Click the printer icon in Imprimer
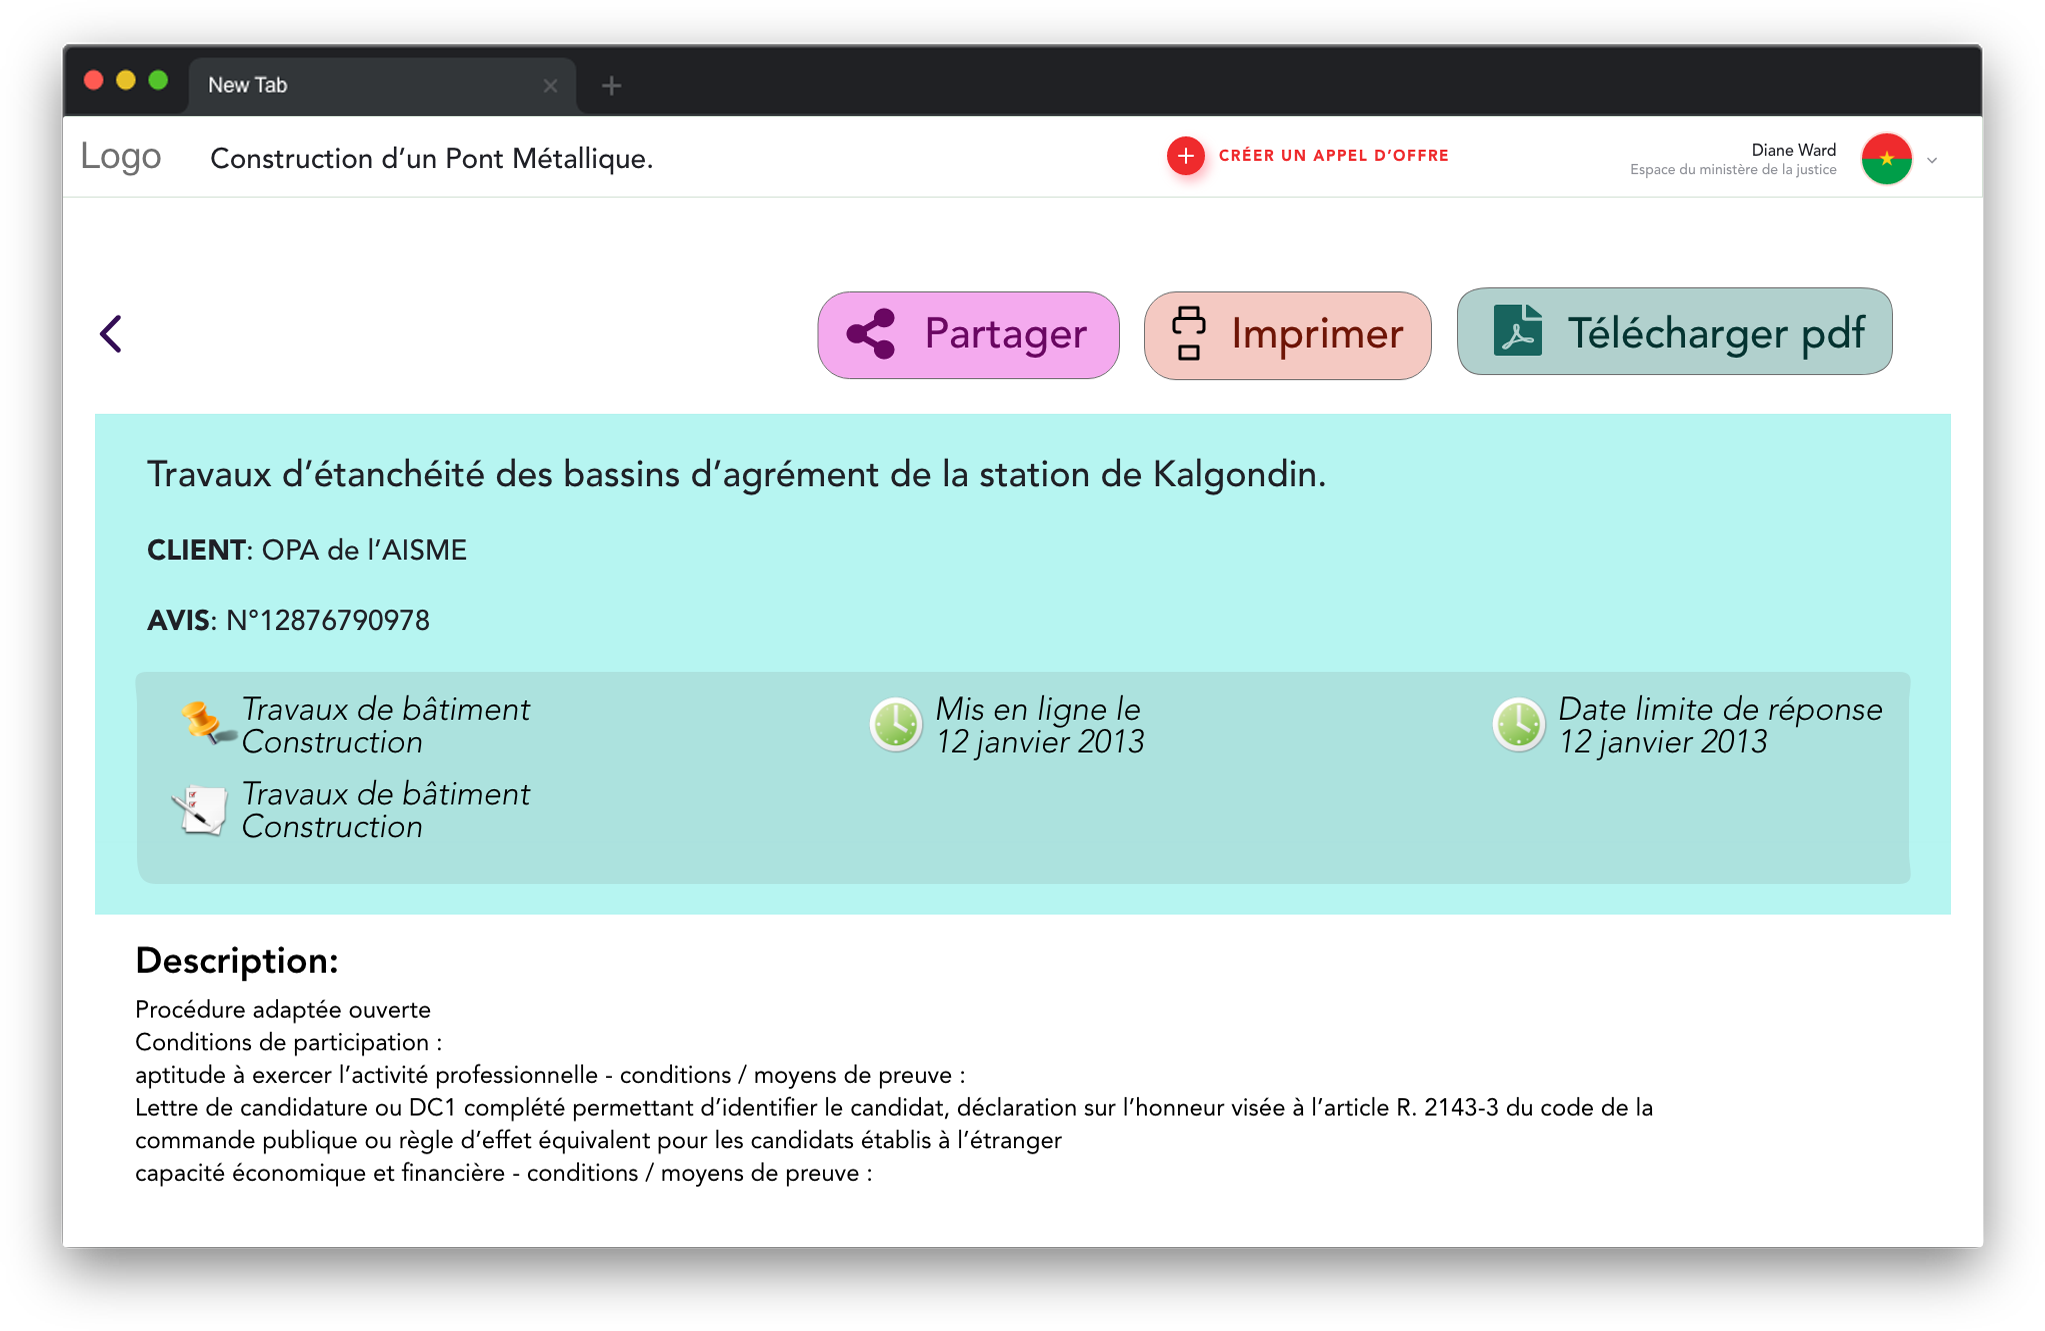 1188,334
